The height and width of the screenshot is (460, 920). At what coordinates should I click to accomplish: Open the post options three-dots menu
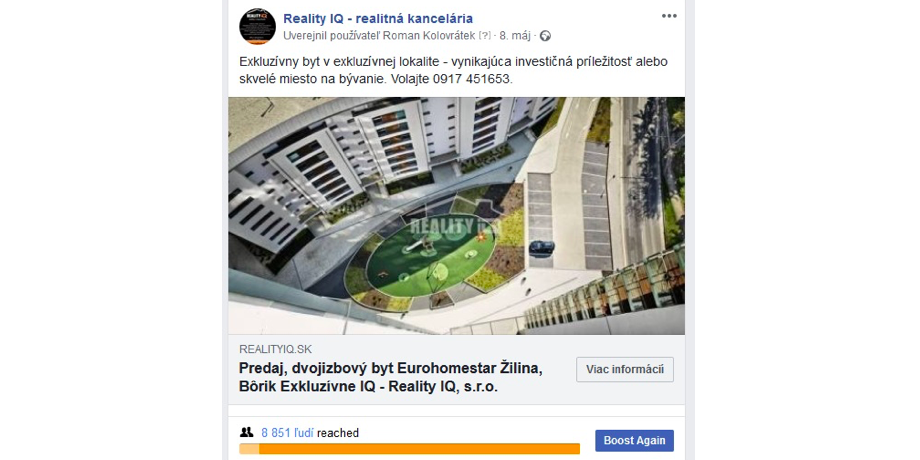669,16
